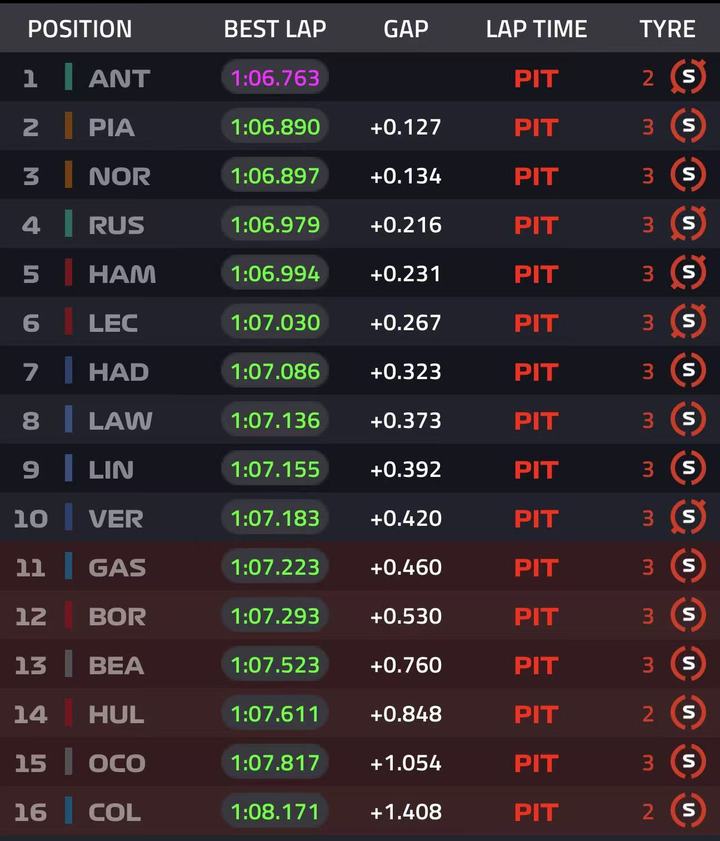Click the soft tyre icon in HUL's row
Screen dimensions: 720x841
pos(688,713)
